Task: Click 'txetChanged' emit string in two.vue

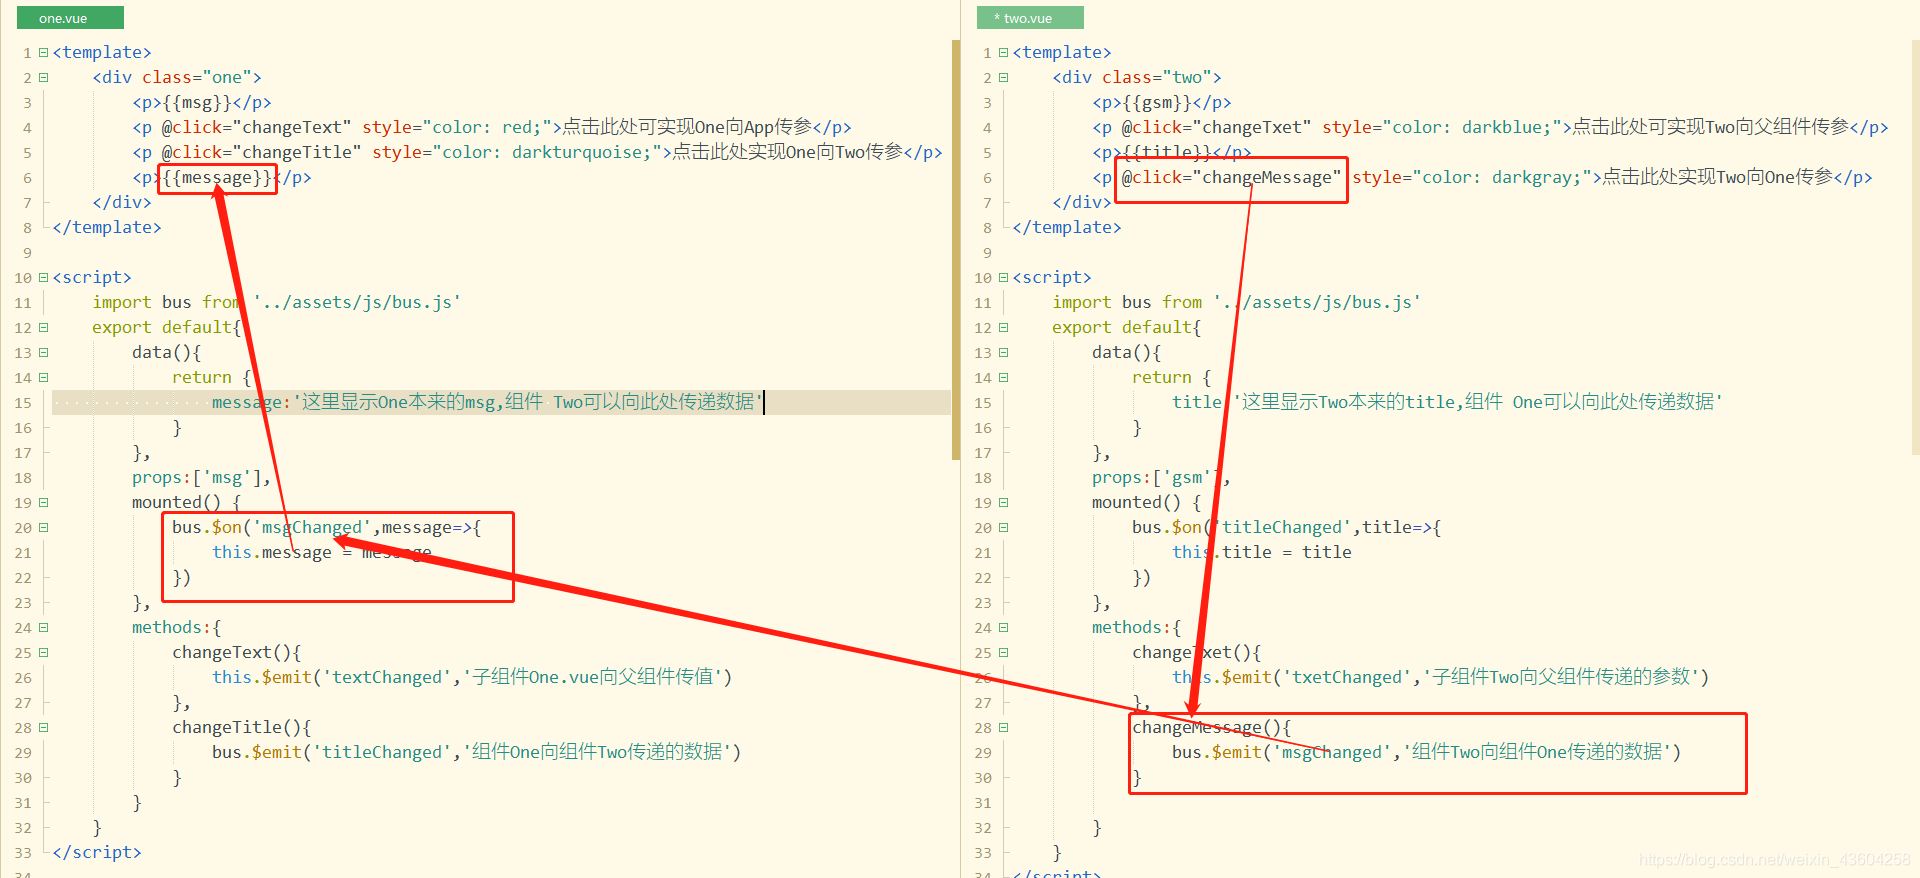Action: coord(1347,677)
